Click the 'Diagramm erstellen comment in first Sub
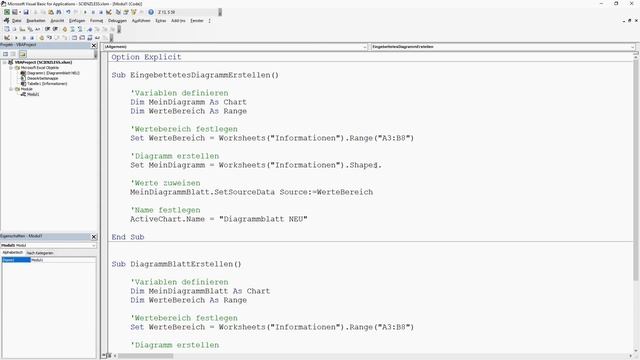This screenshot has width=640, height=360. (175, 156)
